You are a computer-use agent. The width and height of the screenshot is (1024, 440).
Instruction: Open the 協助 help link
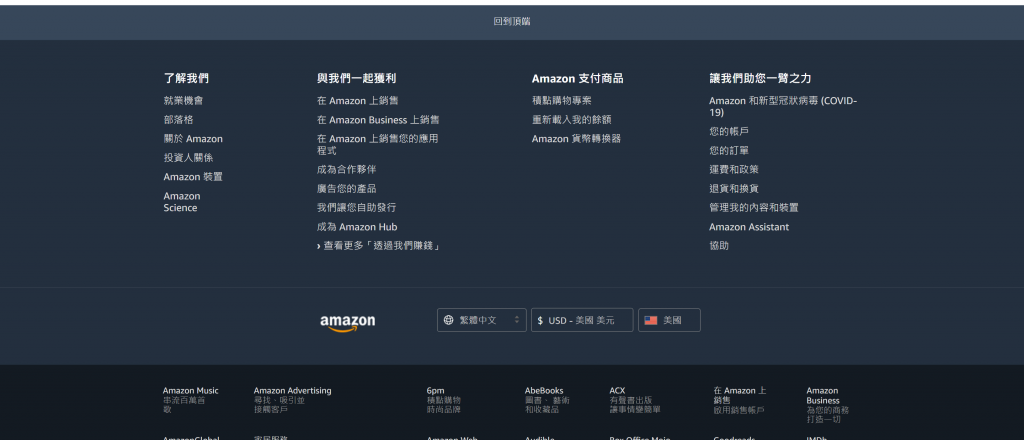tap(719, 245)
